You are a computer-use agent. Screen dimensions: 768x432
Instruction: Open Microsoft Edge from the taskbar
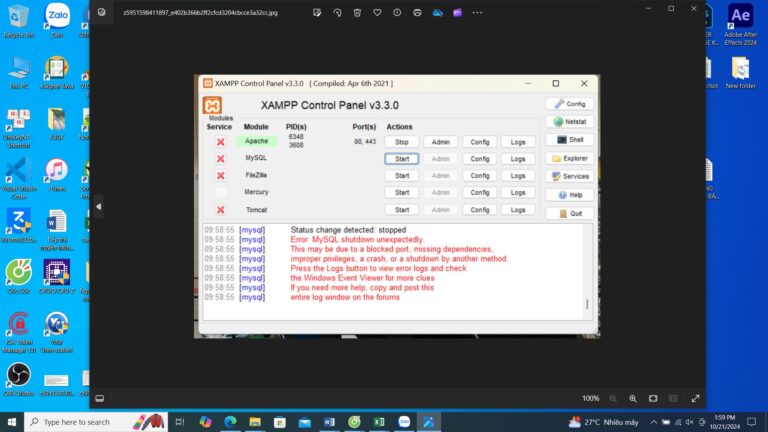click(x=230, y=422)
